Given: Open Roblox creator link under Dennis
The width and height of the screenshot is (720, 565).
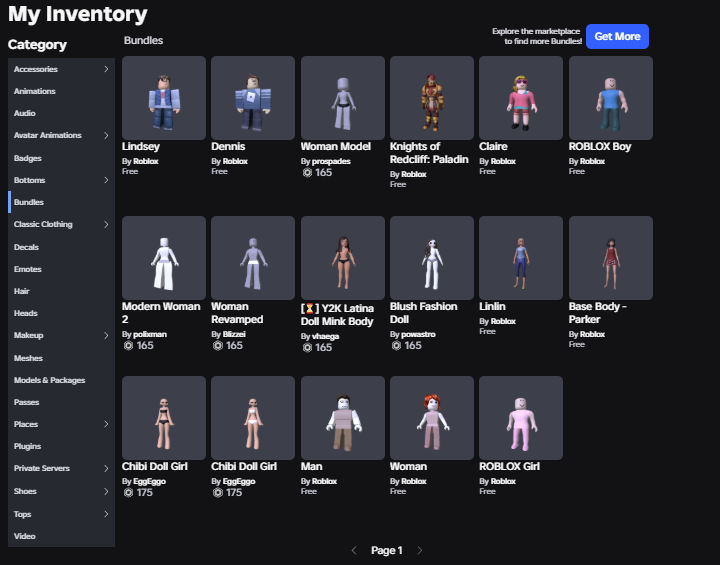Looking at the screenshot, I should pyautogui.click(x=235, y=161).
